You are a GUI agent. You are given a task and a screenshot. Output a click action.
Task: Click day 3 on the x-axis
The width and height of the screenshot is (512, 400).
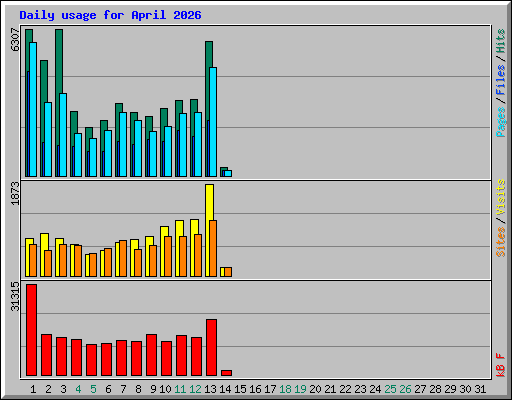pyautogui.click(x=63, y=389)
